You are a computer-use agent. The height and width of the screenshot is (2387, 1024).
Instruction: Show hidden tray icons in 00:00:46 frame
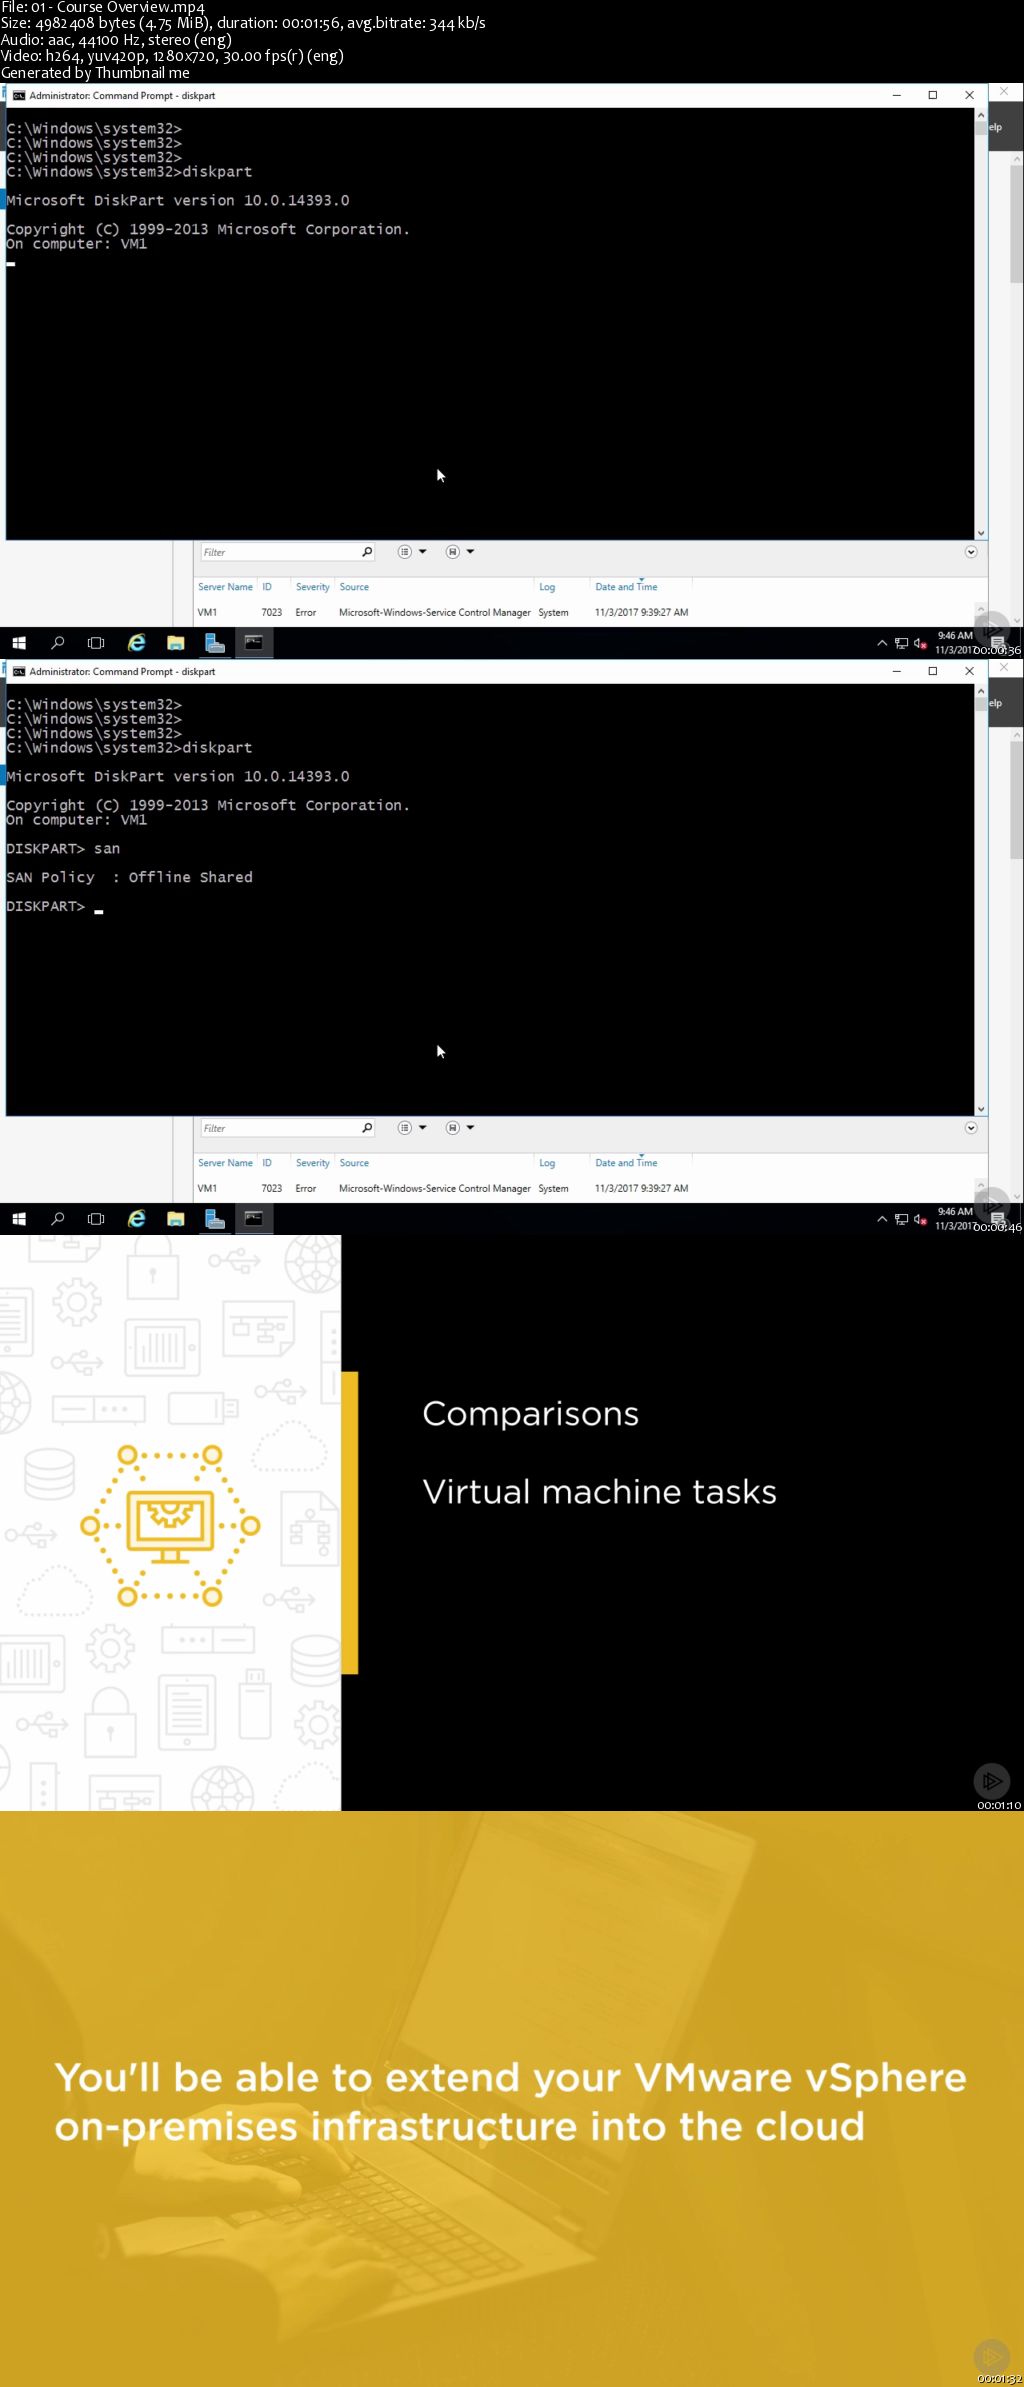pos(882,1220)
